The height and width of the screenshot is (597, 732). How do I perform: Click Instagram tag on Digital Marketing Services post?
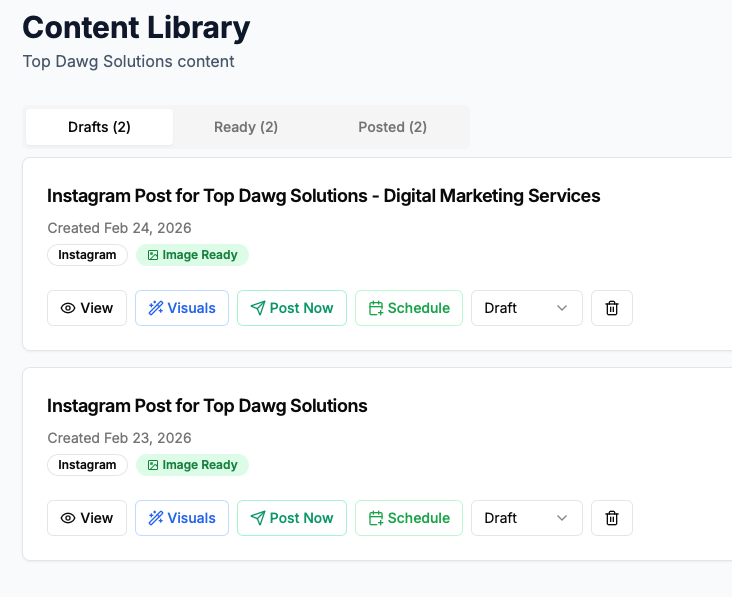click(x=87, y=255)
